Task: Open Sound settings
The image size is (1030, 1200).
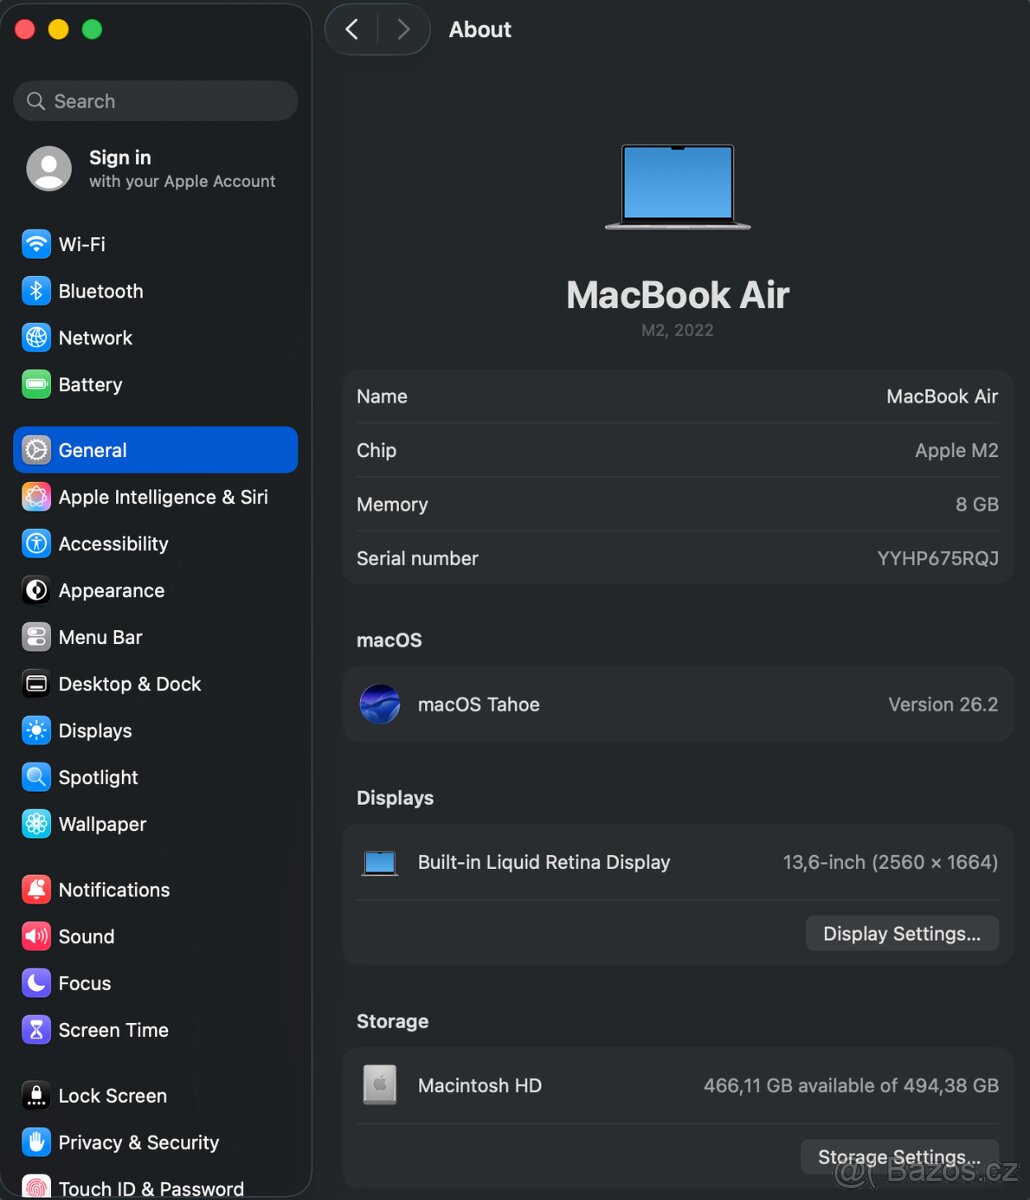Action: click(x=86, y=937)
